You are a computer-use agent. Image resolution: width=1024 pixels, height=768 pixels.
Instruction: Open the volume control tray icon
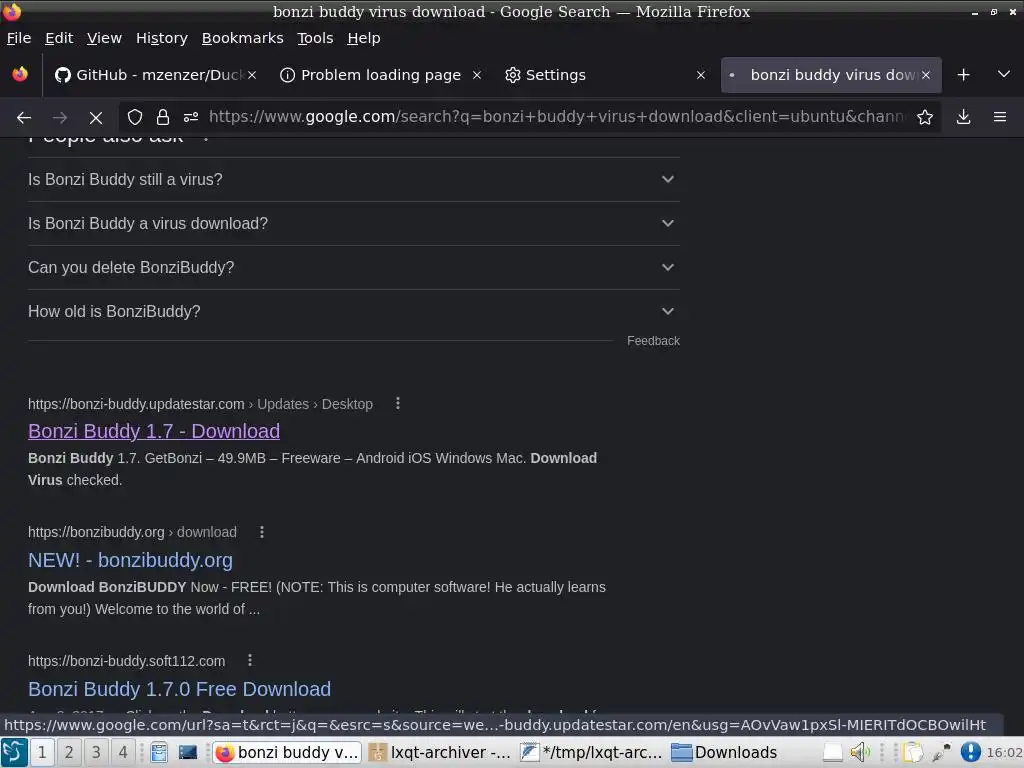(860, 752)
